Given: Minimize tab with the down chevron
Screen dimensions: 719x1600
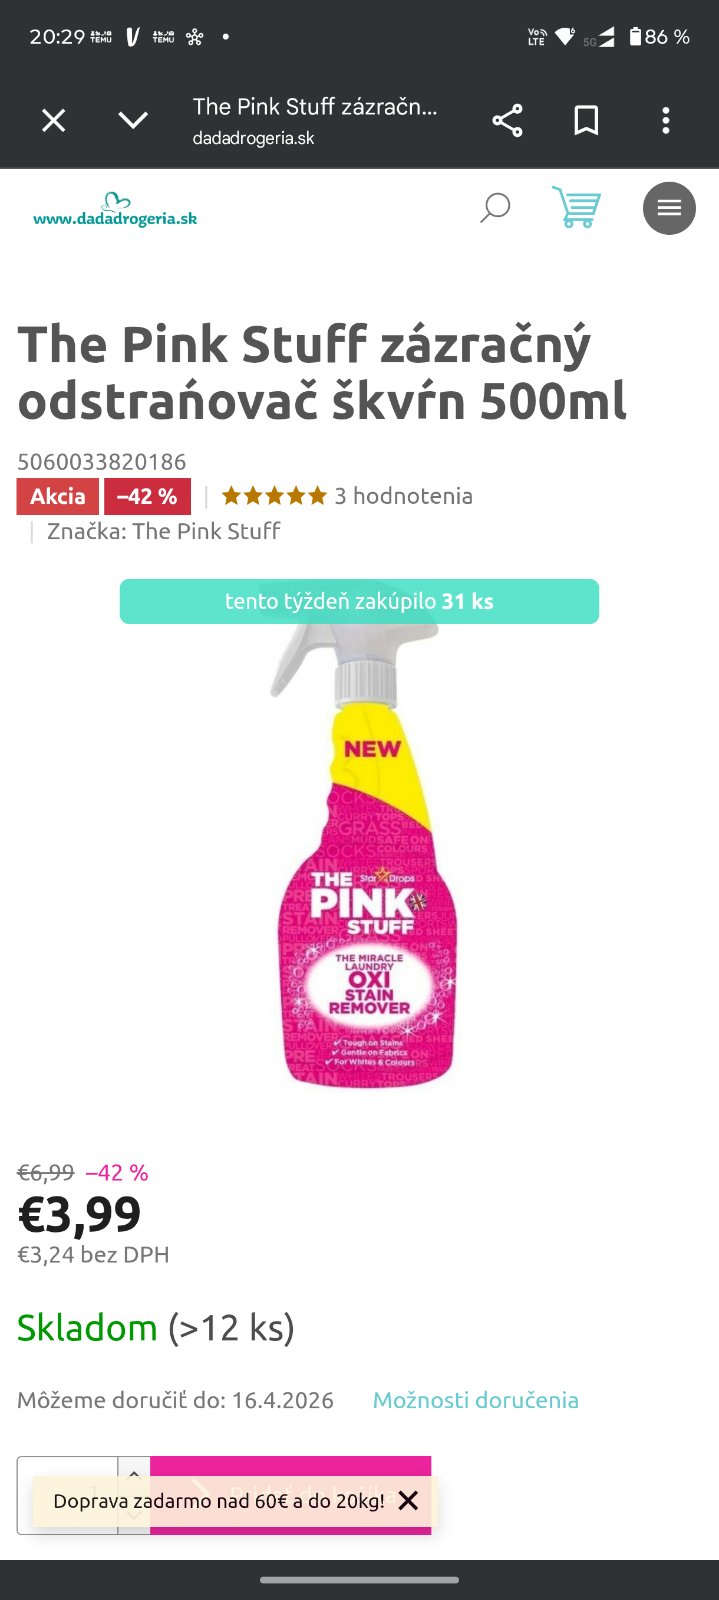Looking at the screenshot, I should coord(133,121).
